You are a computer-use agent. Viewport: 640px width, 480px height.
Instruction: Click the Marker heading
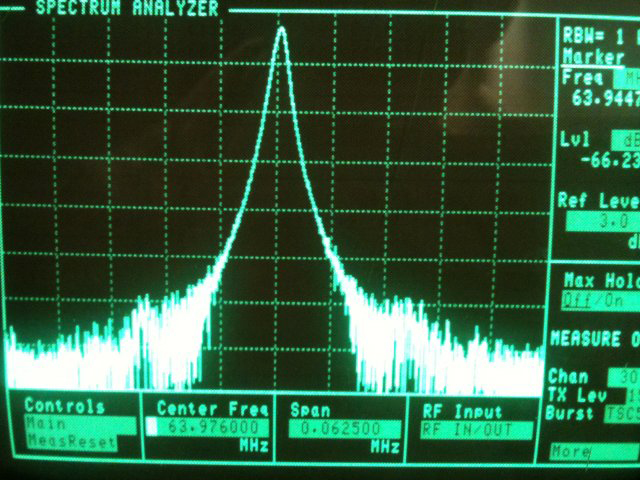(594, 57)
